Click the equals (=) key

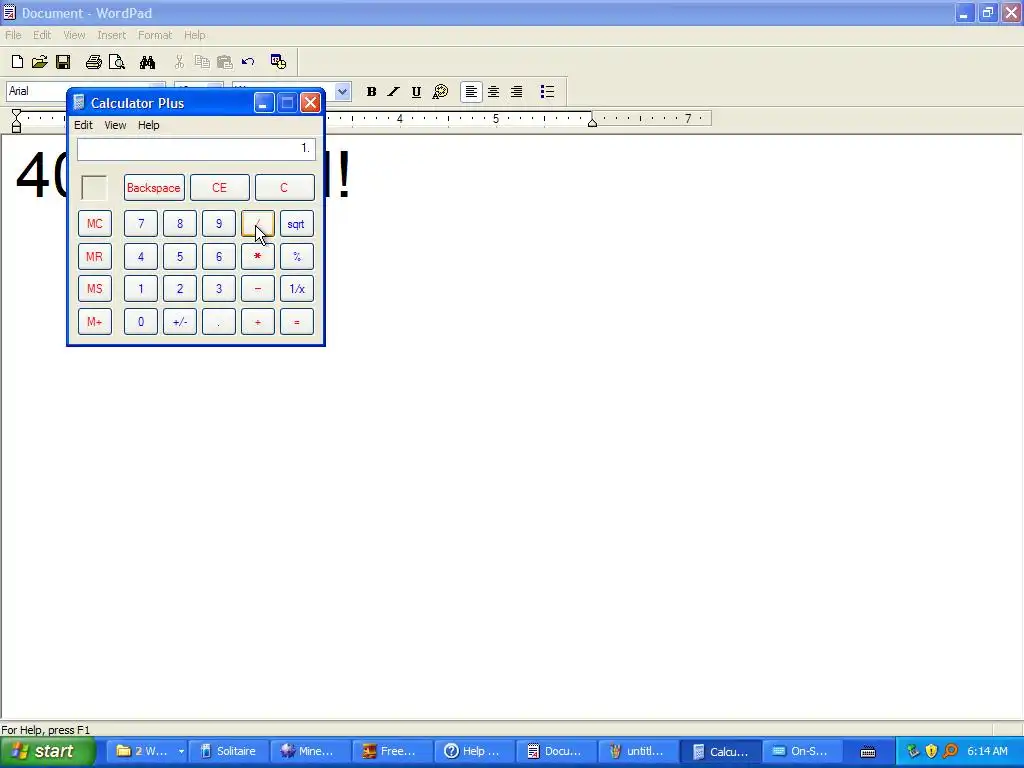[296, 322]
